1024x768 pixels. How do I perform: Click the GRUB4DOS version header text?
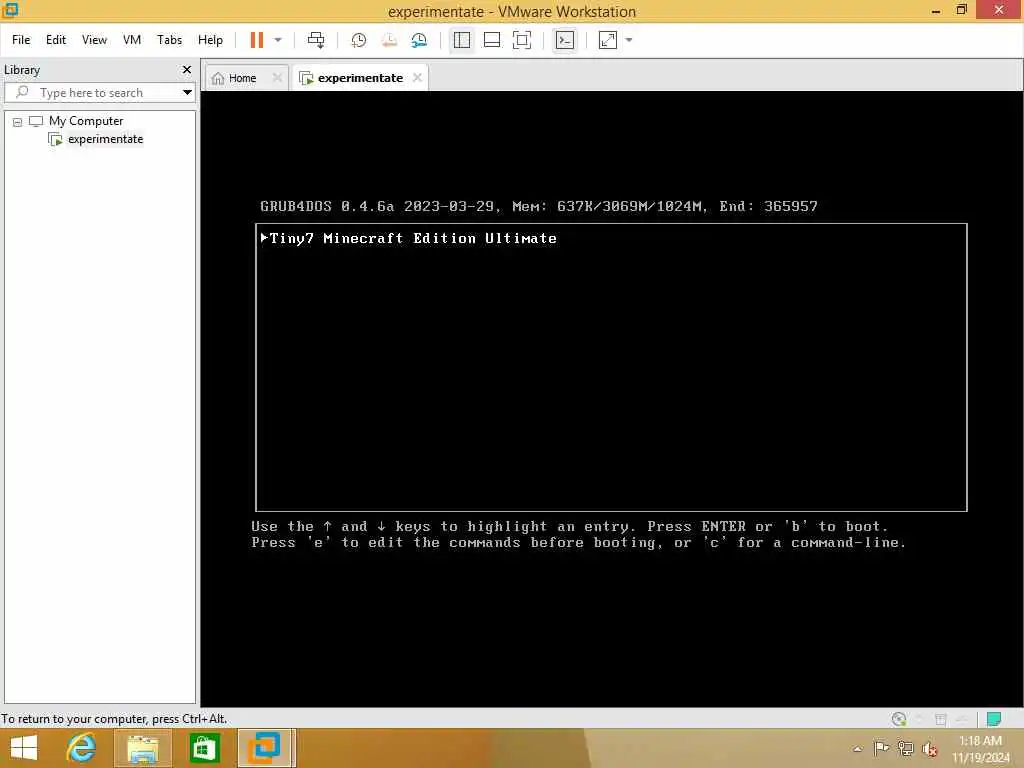pyautogui.click(x=538, y=206)
